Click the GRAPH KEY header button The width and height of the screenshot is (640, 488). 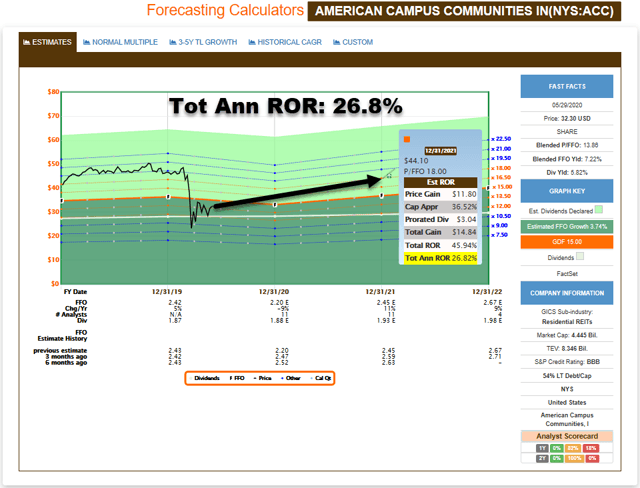tap(567, 191)
